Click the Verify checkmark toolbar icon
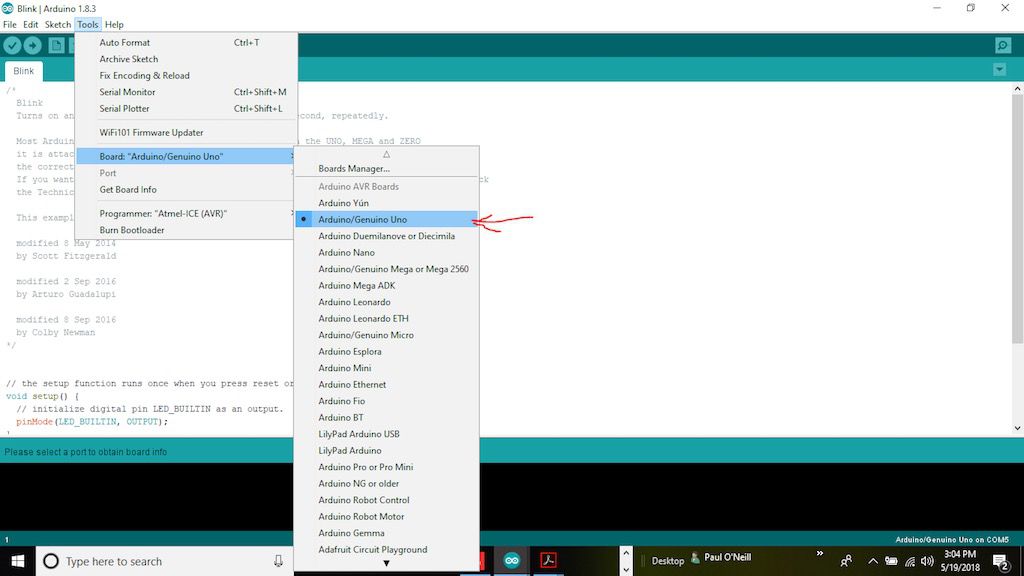This screenshot has width=1024, height=576. coord(12,45)
